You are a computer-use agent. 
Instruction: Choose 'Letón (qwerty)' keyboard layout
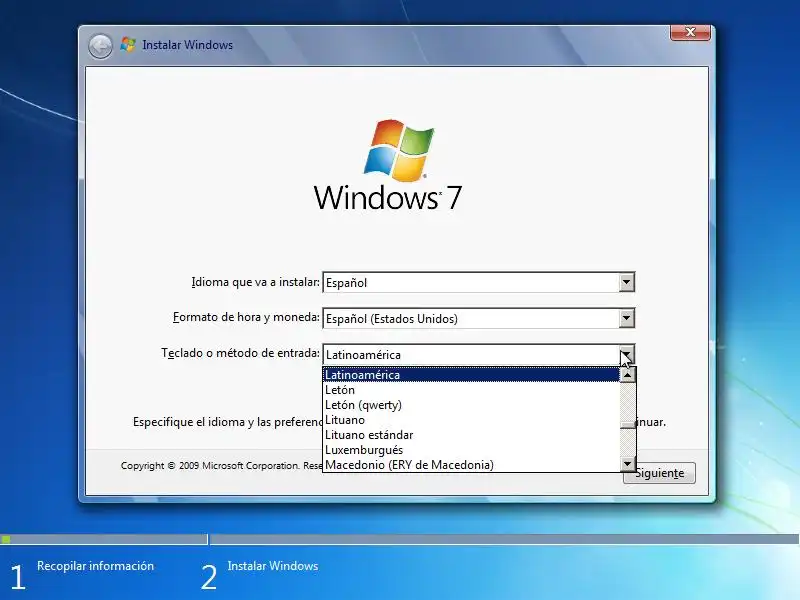click(471, 405)
